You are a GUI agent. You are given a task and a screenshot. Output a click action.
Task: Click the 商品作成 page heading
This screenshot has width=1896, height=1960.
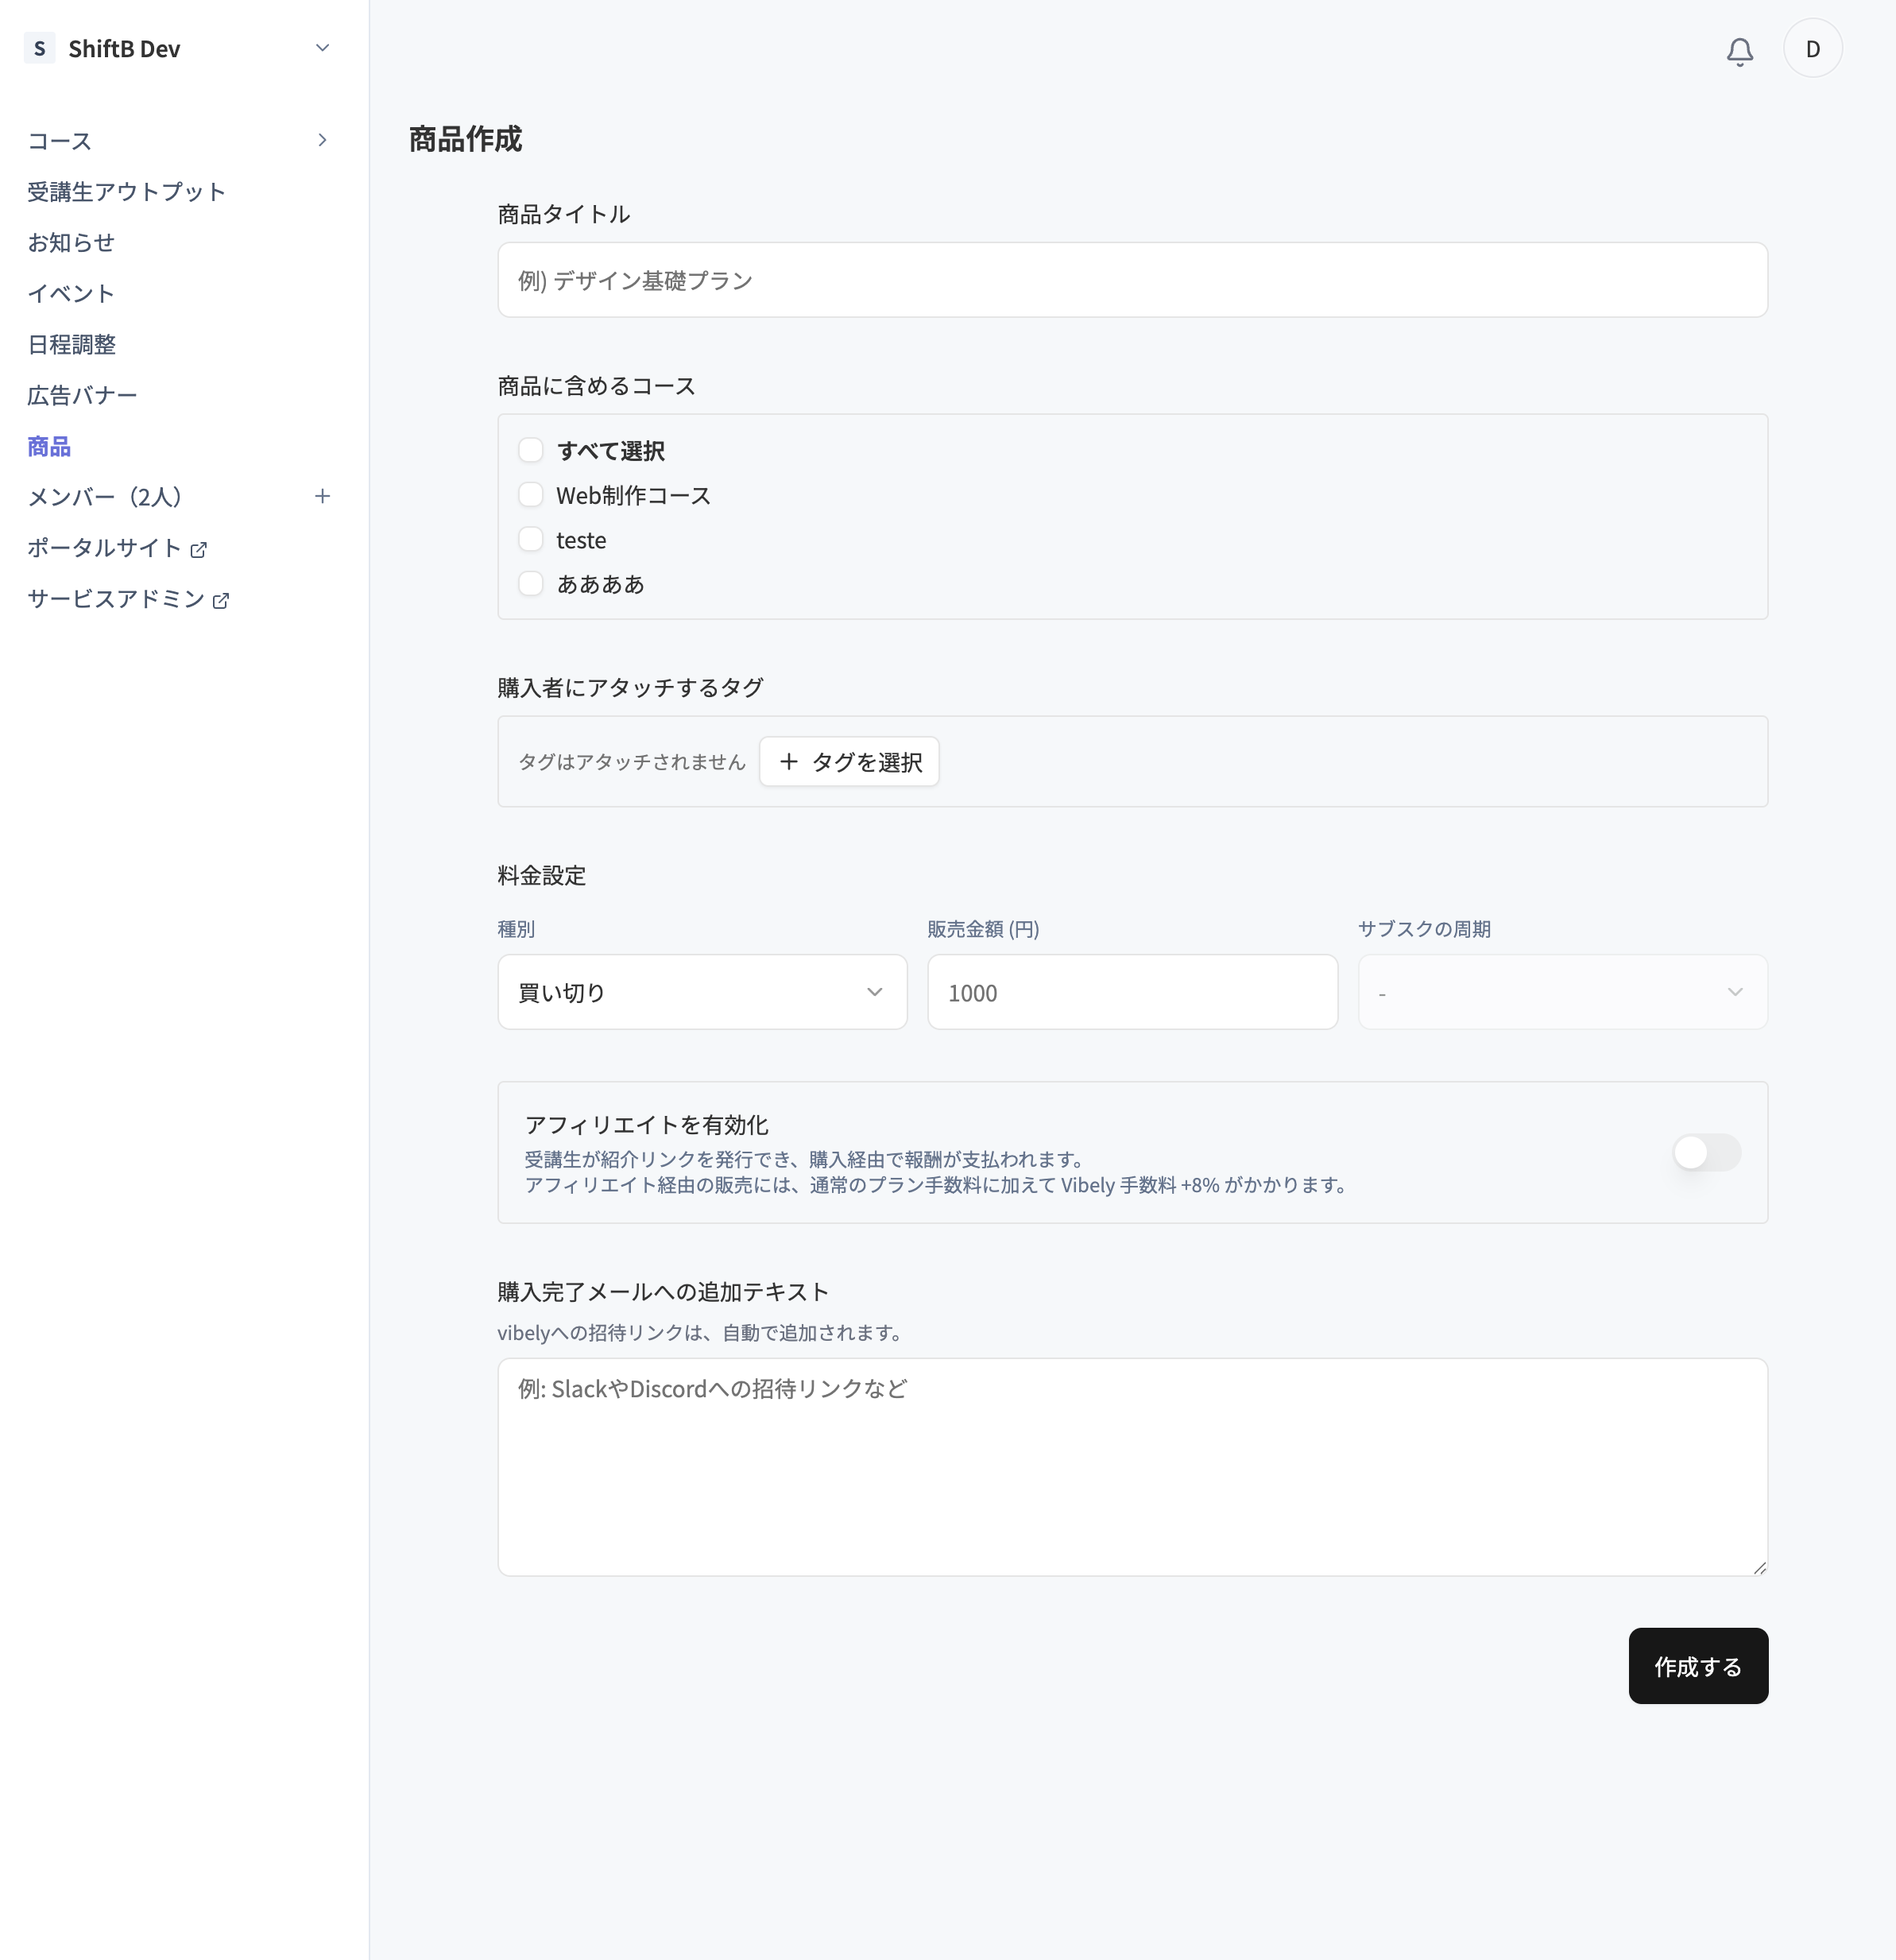pos(465,139)
